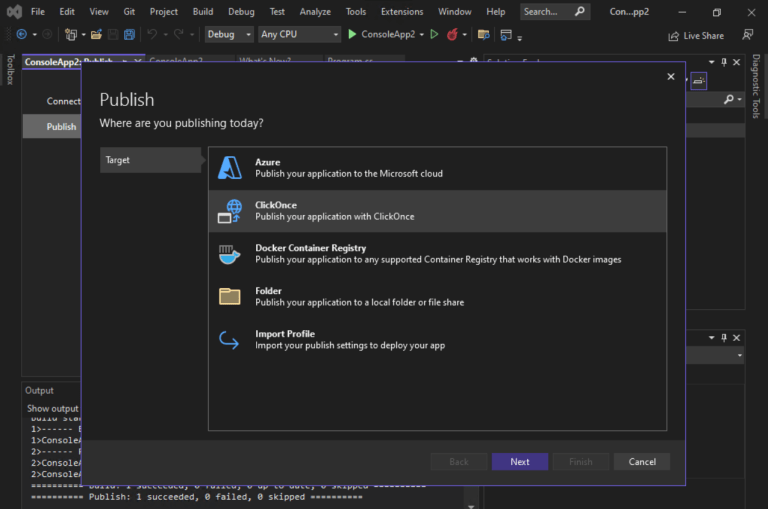The height and width of the screenshot is (509, 768).
Task: Click the Save All toolbar icon
Action: click(129, 34)
